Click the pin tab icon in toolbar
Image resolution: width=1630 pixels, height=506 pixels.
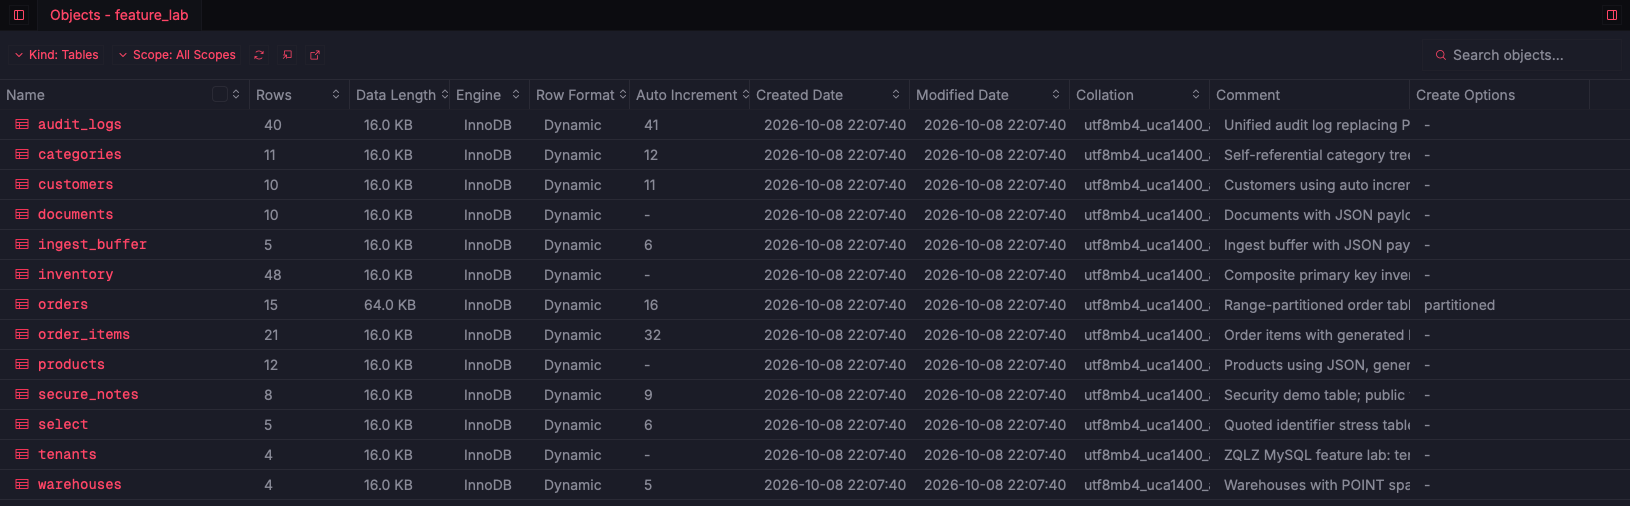(287, 55)
